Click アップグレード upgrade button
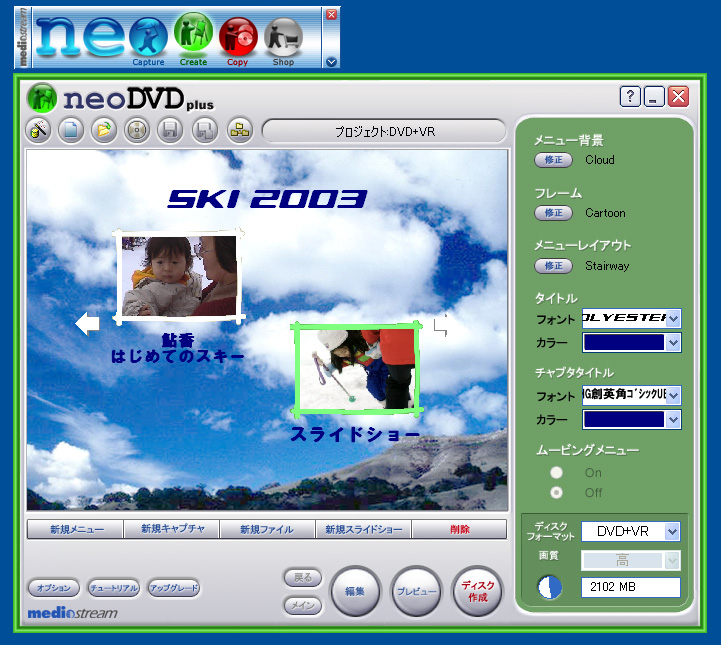 174,588
